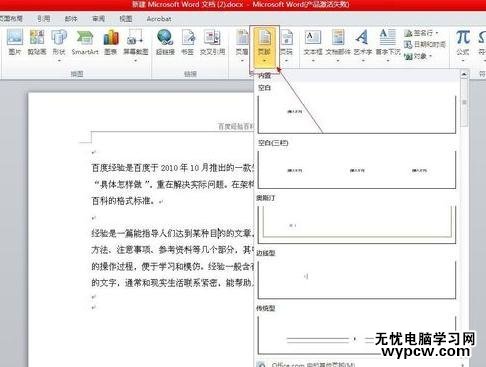
Task: Click the line starting 的文字,通常和现实生活
Action: click(x=173, y=283)
